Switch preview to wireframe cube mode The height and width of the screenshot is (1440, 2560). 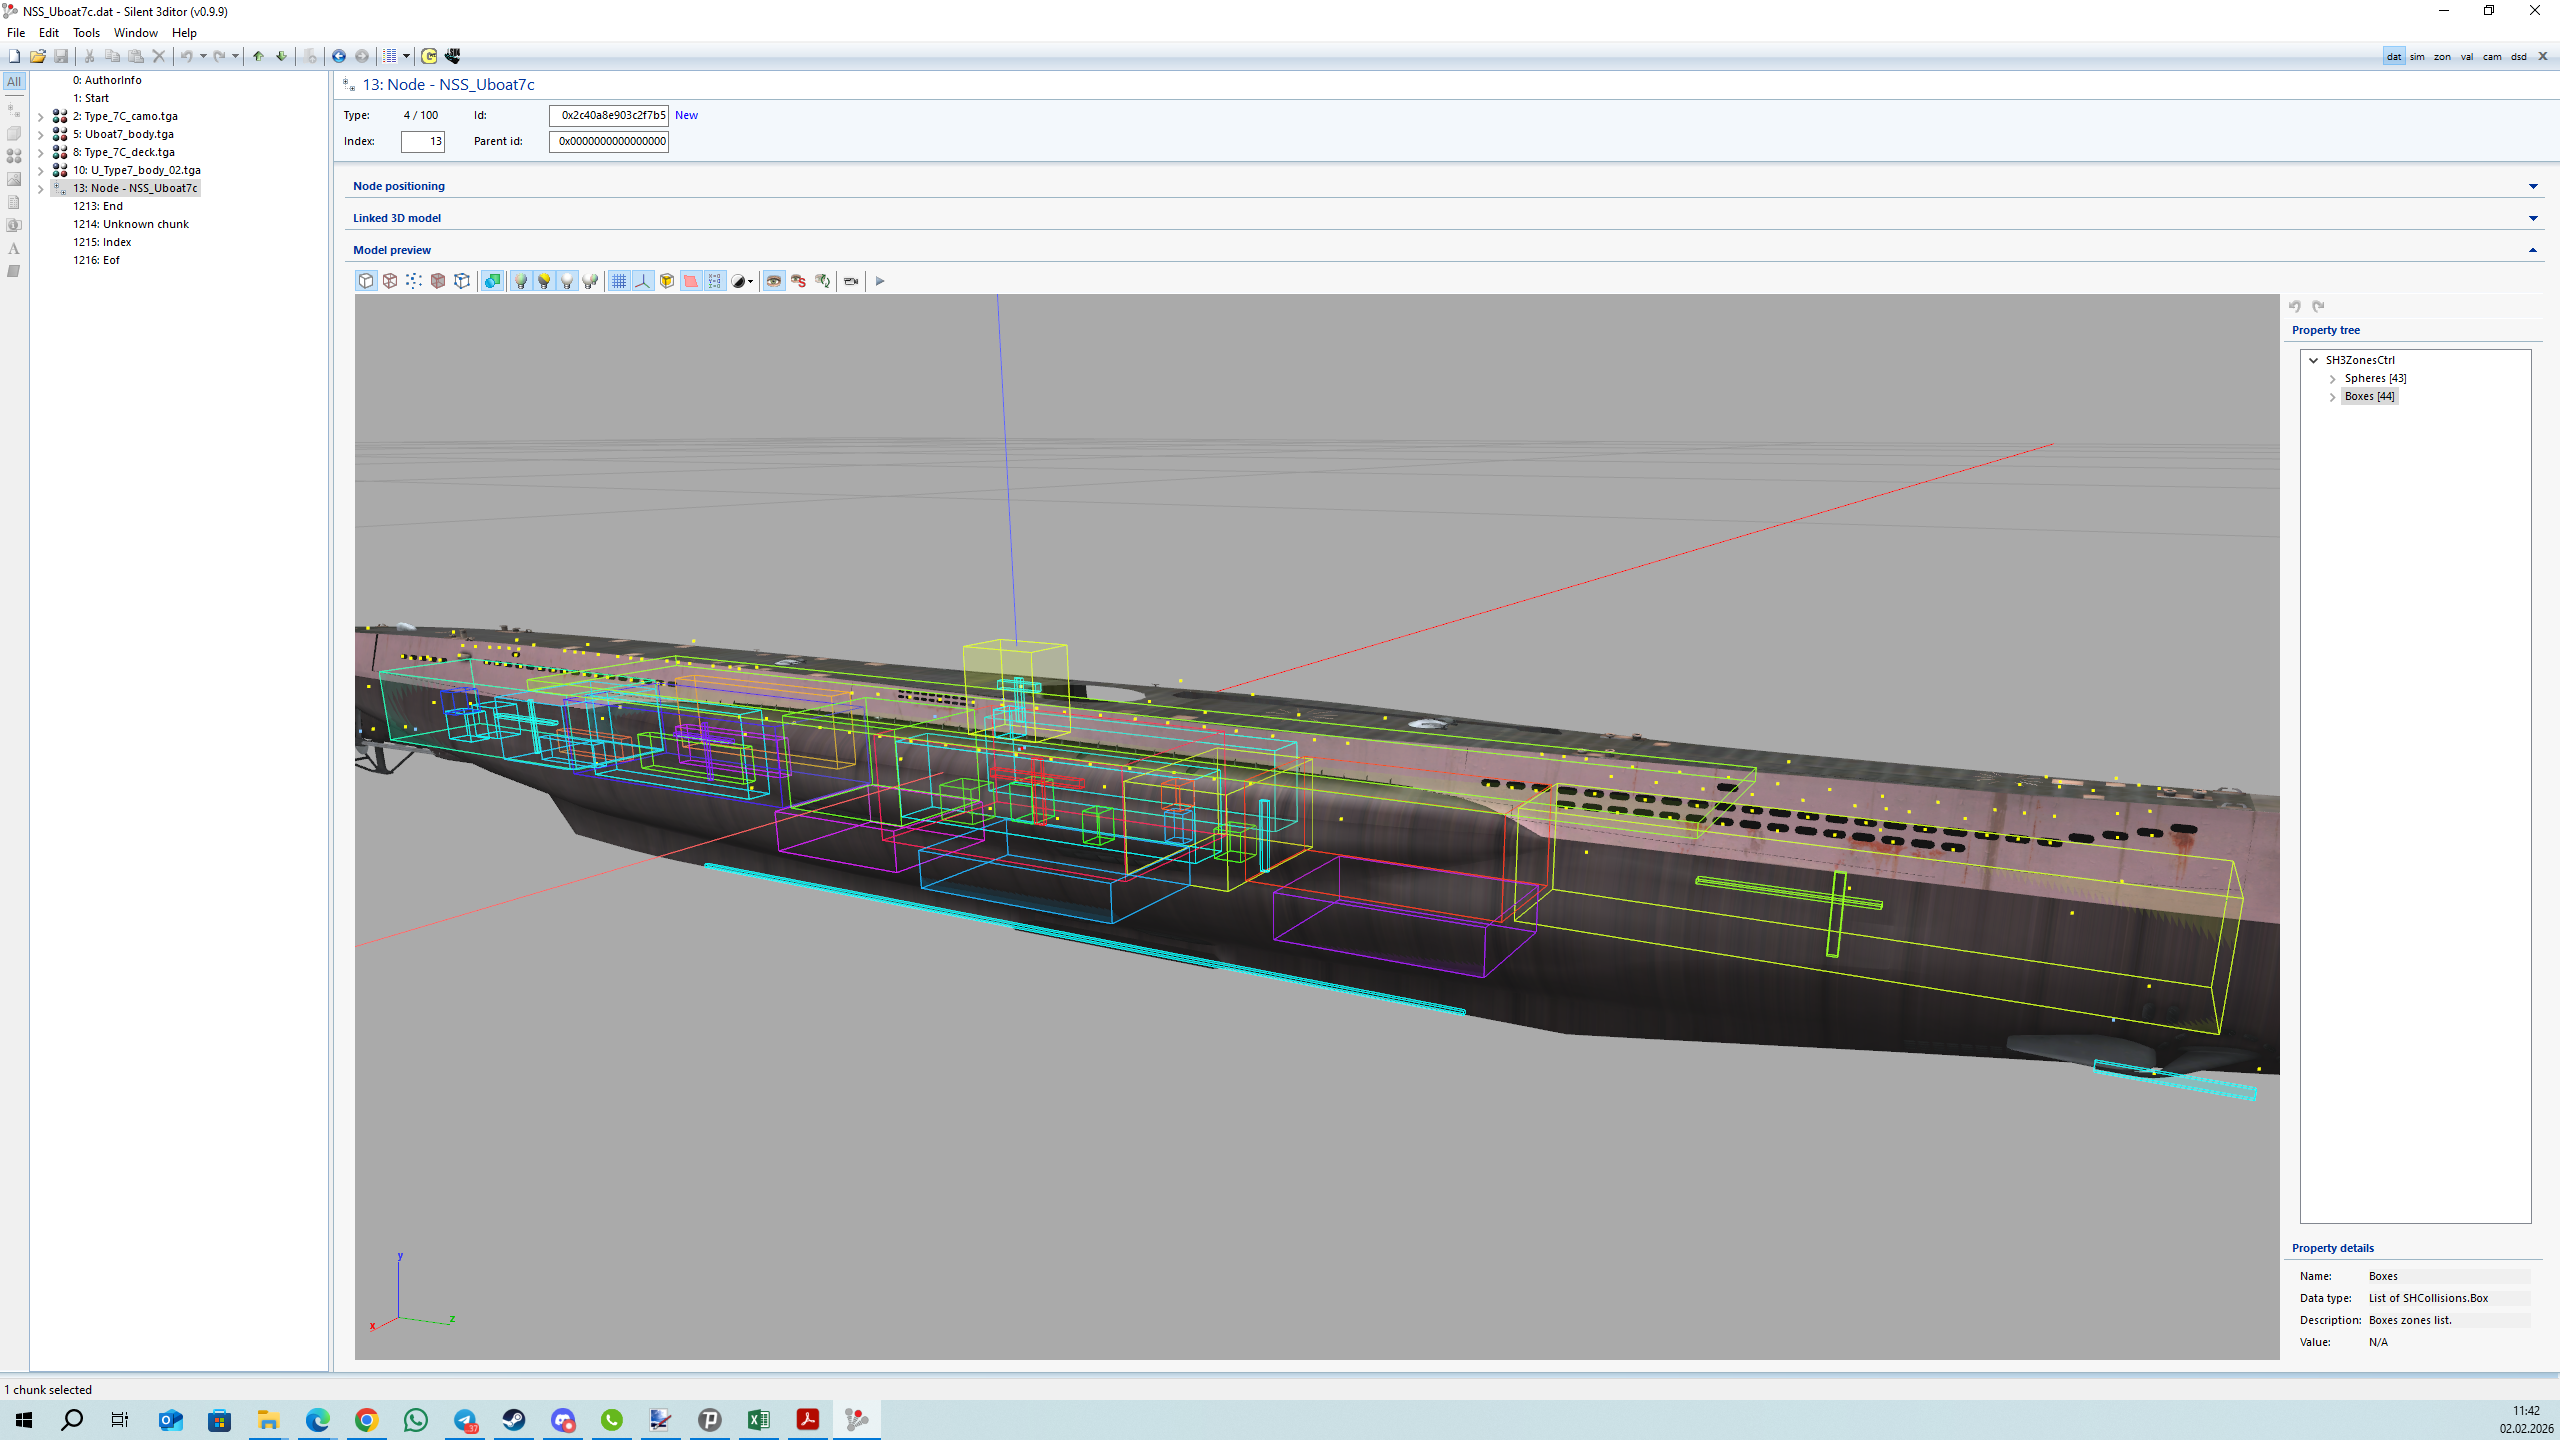390,281
